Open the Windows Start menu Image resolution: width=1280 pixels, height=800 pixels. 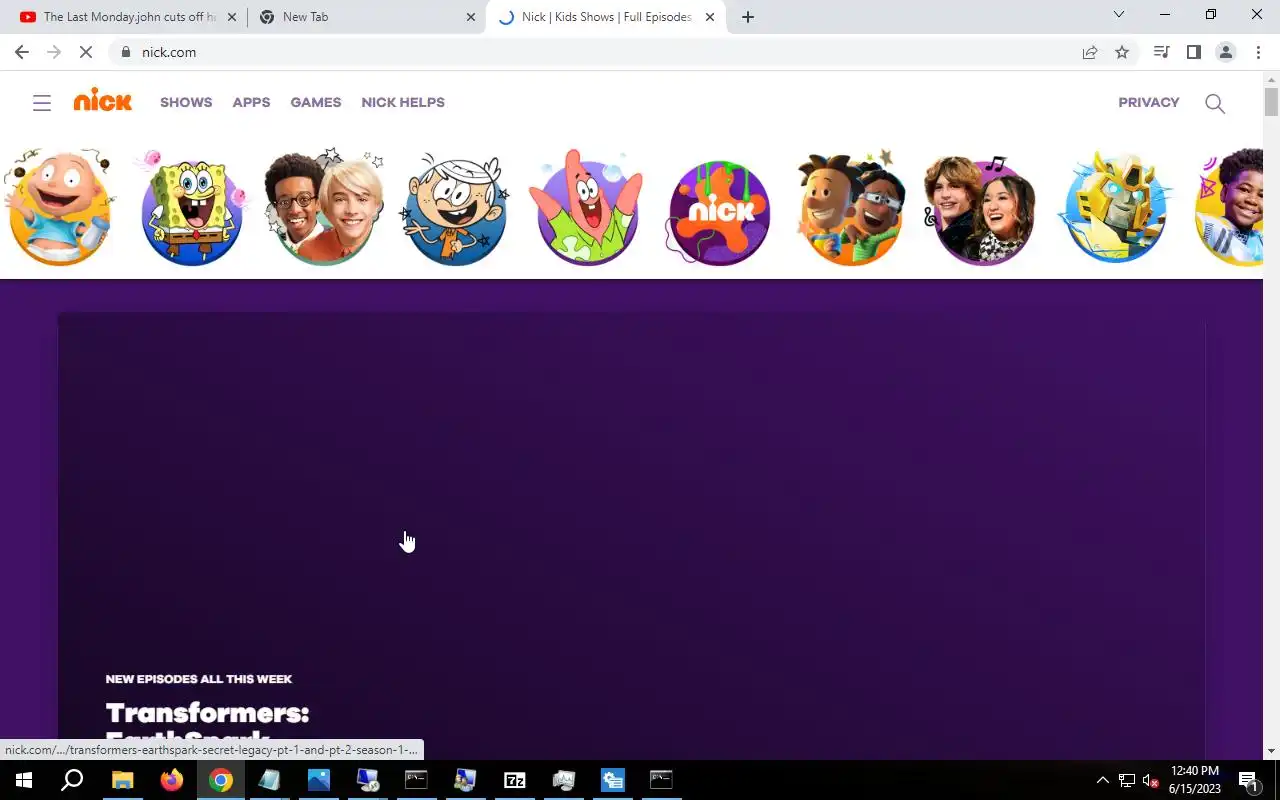tap(24, 780)
